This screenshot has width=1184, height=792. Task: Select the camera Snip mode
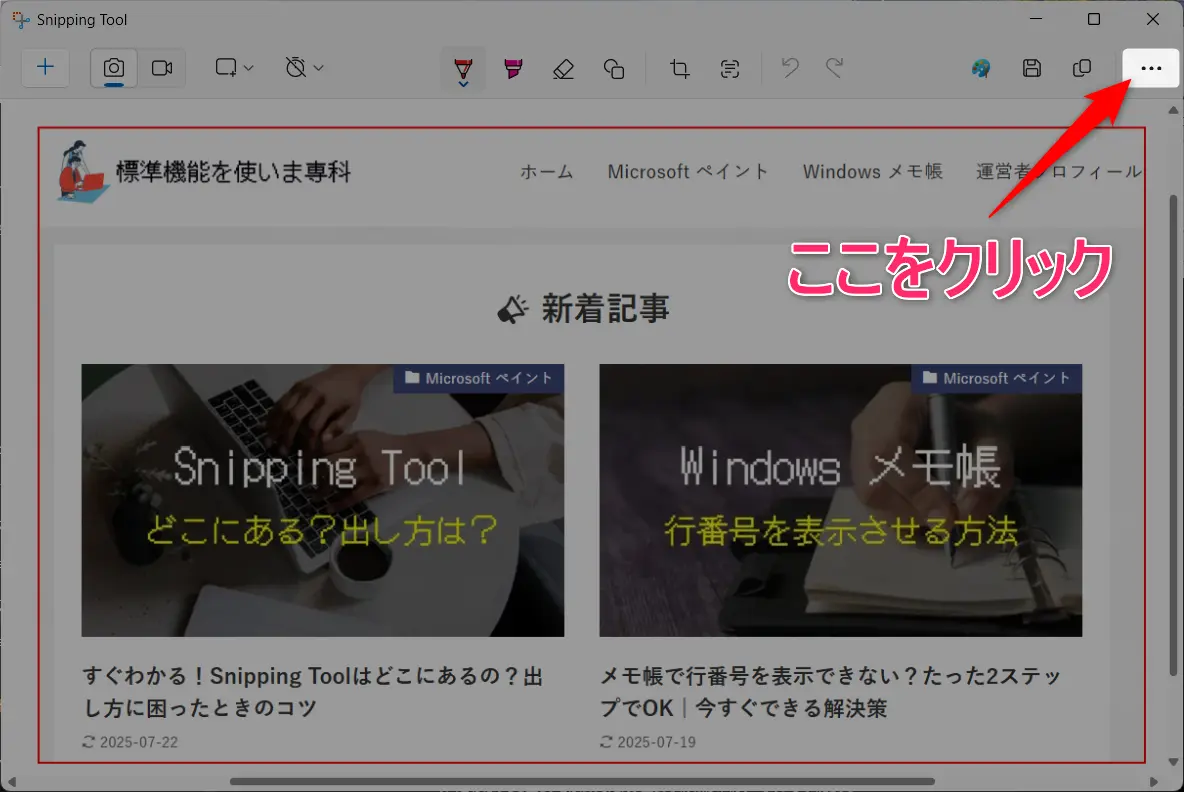point(114,68)
